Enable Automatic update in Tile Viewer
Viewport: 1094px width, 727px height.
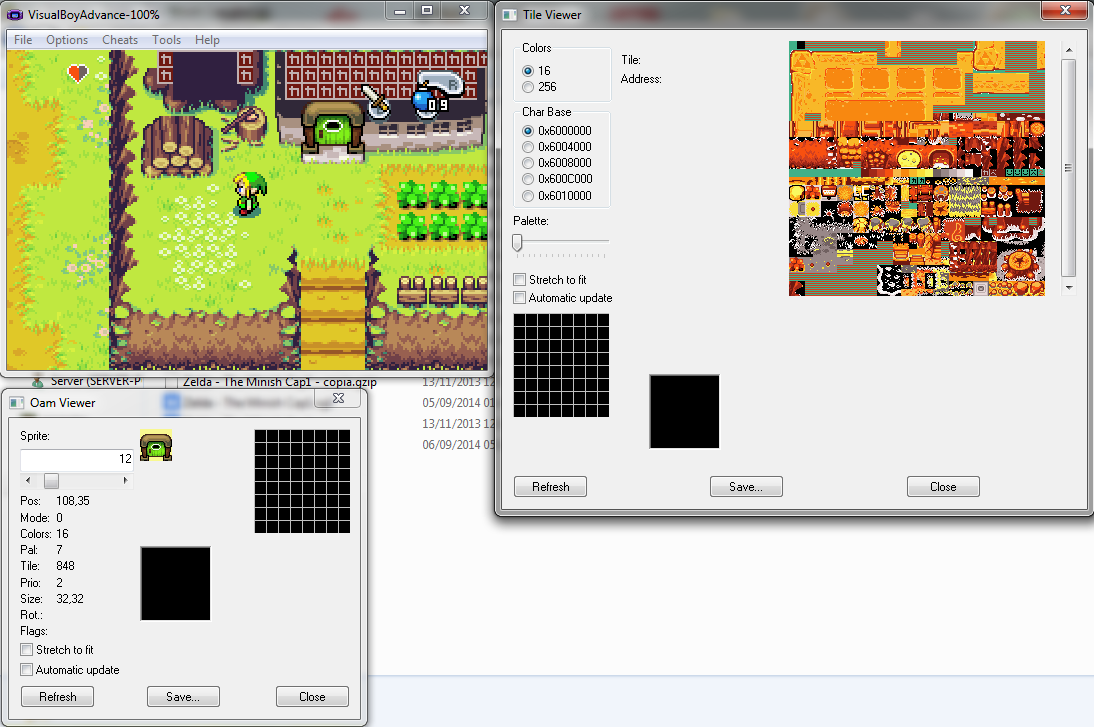(x=520, y=298)
